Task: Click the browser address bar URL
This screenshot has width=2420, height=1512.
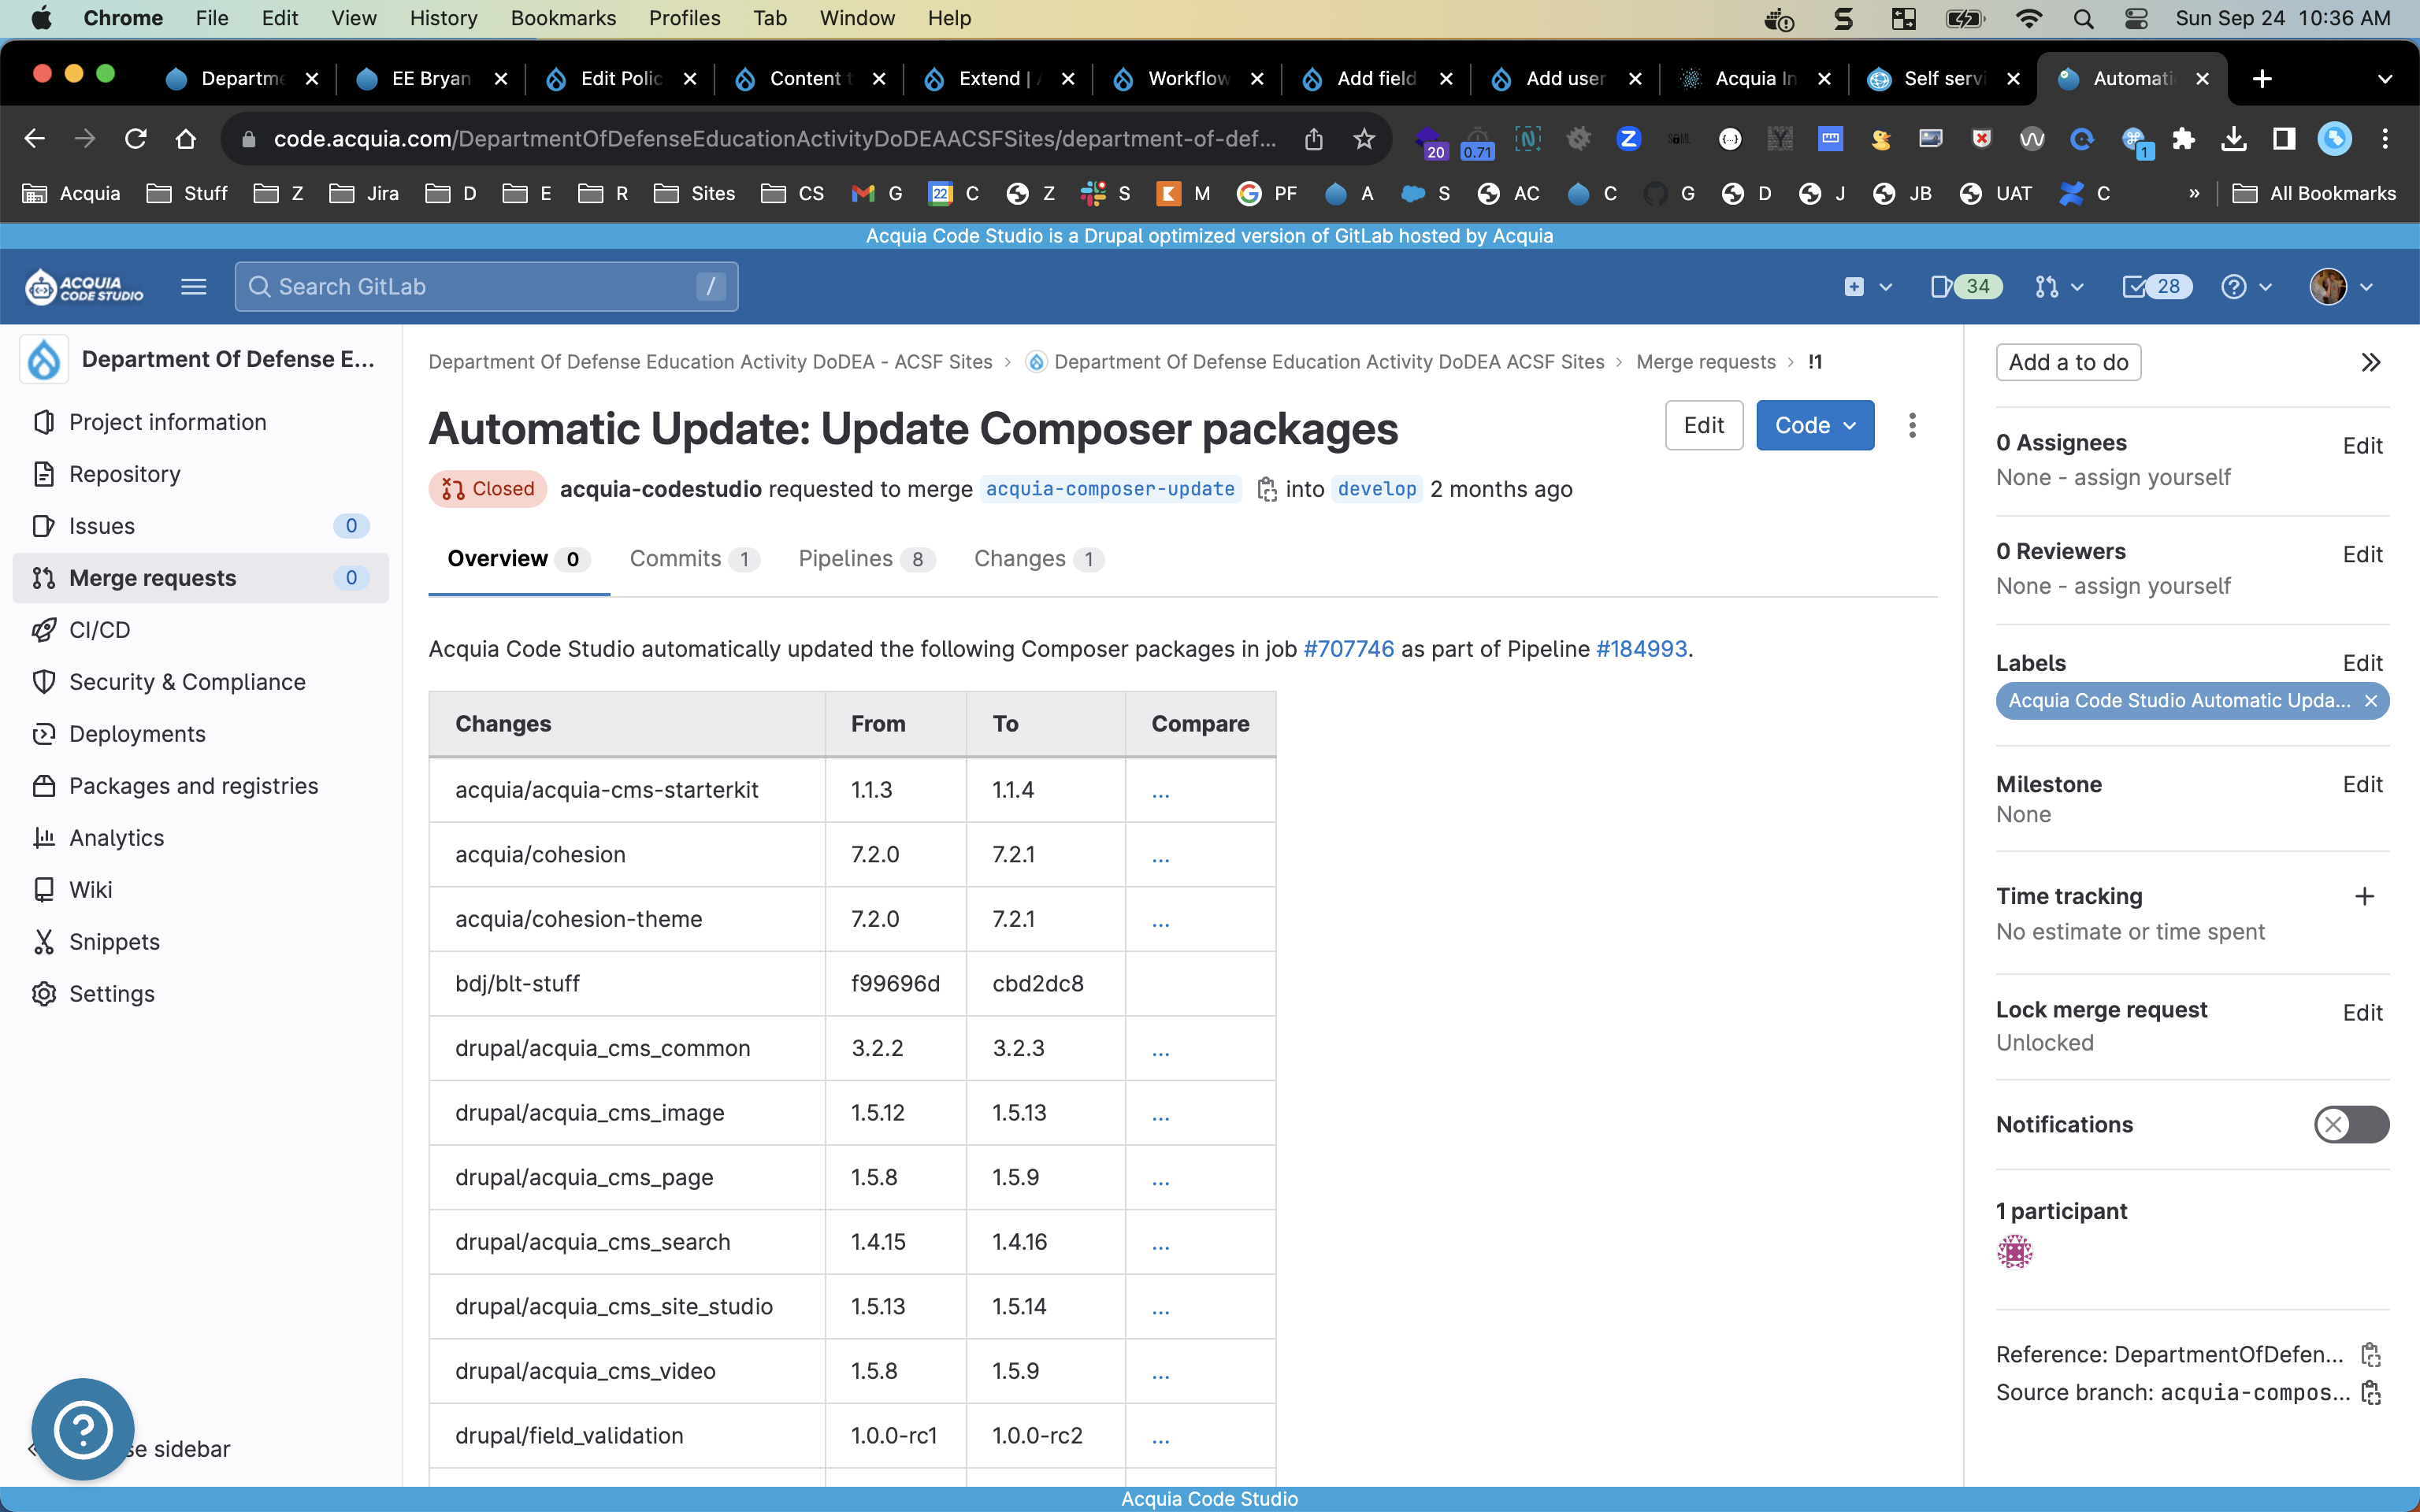Action: [775, 139]
